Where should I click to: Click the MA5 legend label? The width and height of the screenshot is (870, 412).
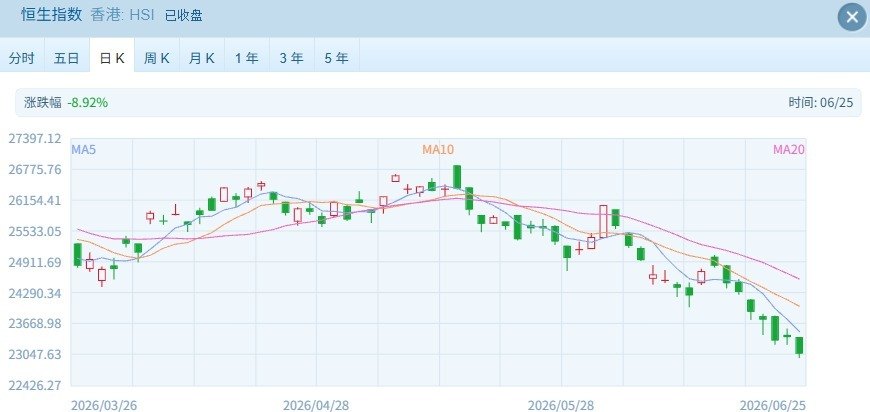point(84,149)
